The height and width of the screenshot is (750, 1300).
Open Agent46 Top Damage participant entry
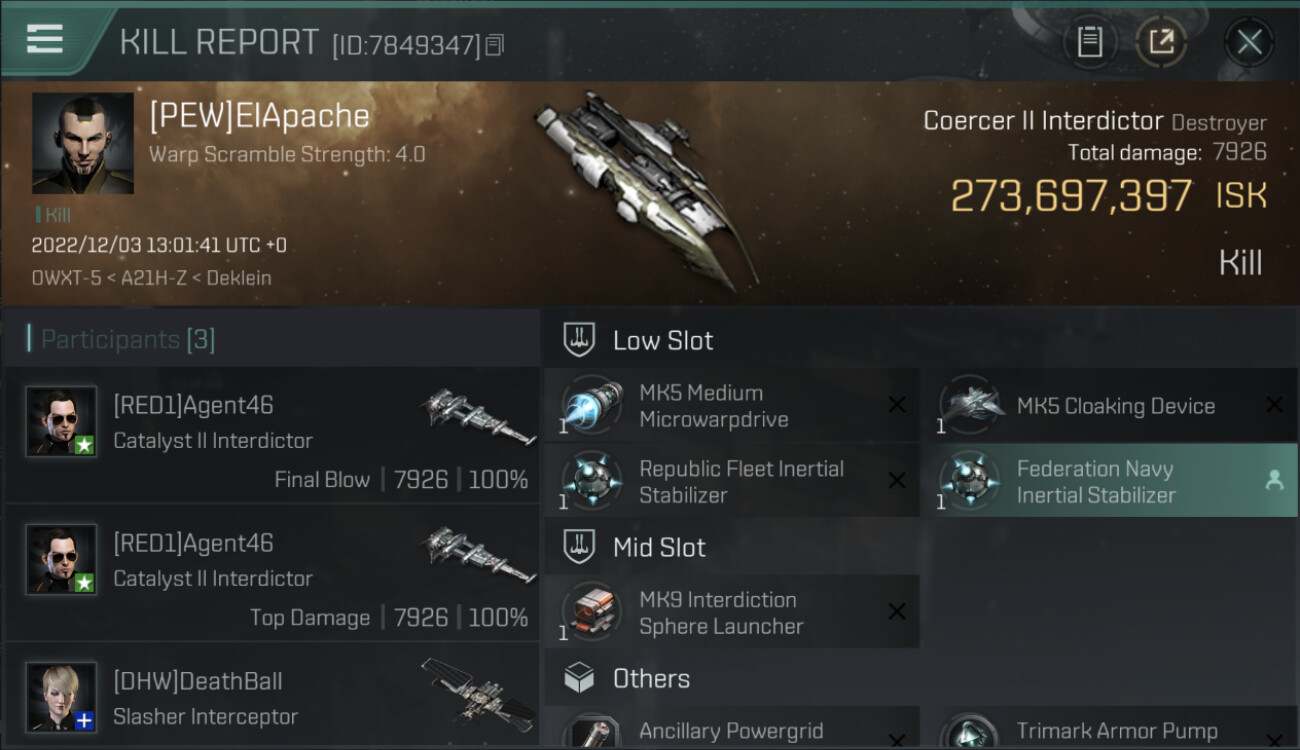coord(272,573)
